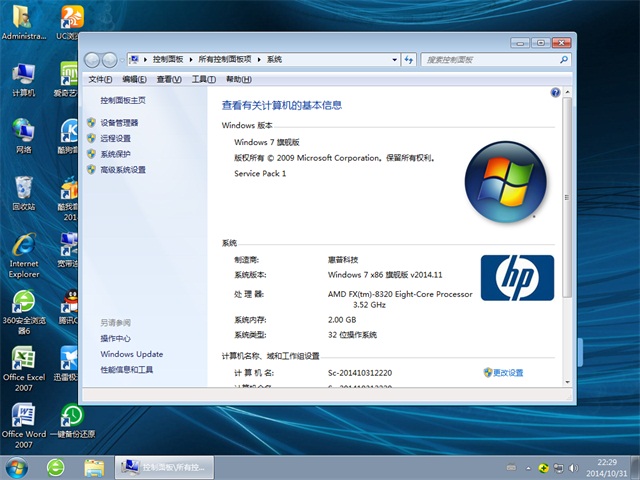Click the HP logo image
The width and height of the screenshot is (640, 480).
click(517, 278)
